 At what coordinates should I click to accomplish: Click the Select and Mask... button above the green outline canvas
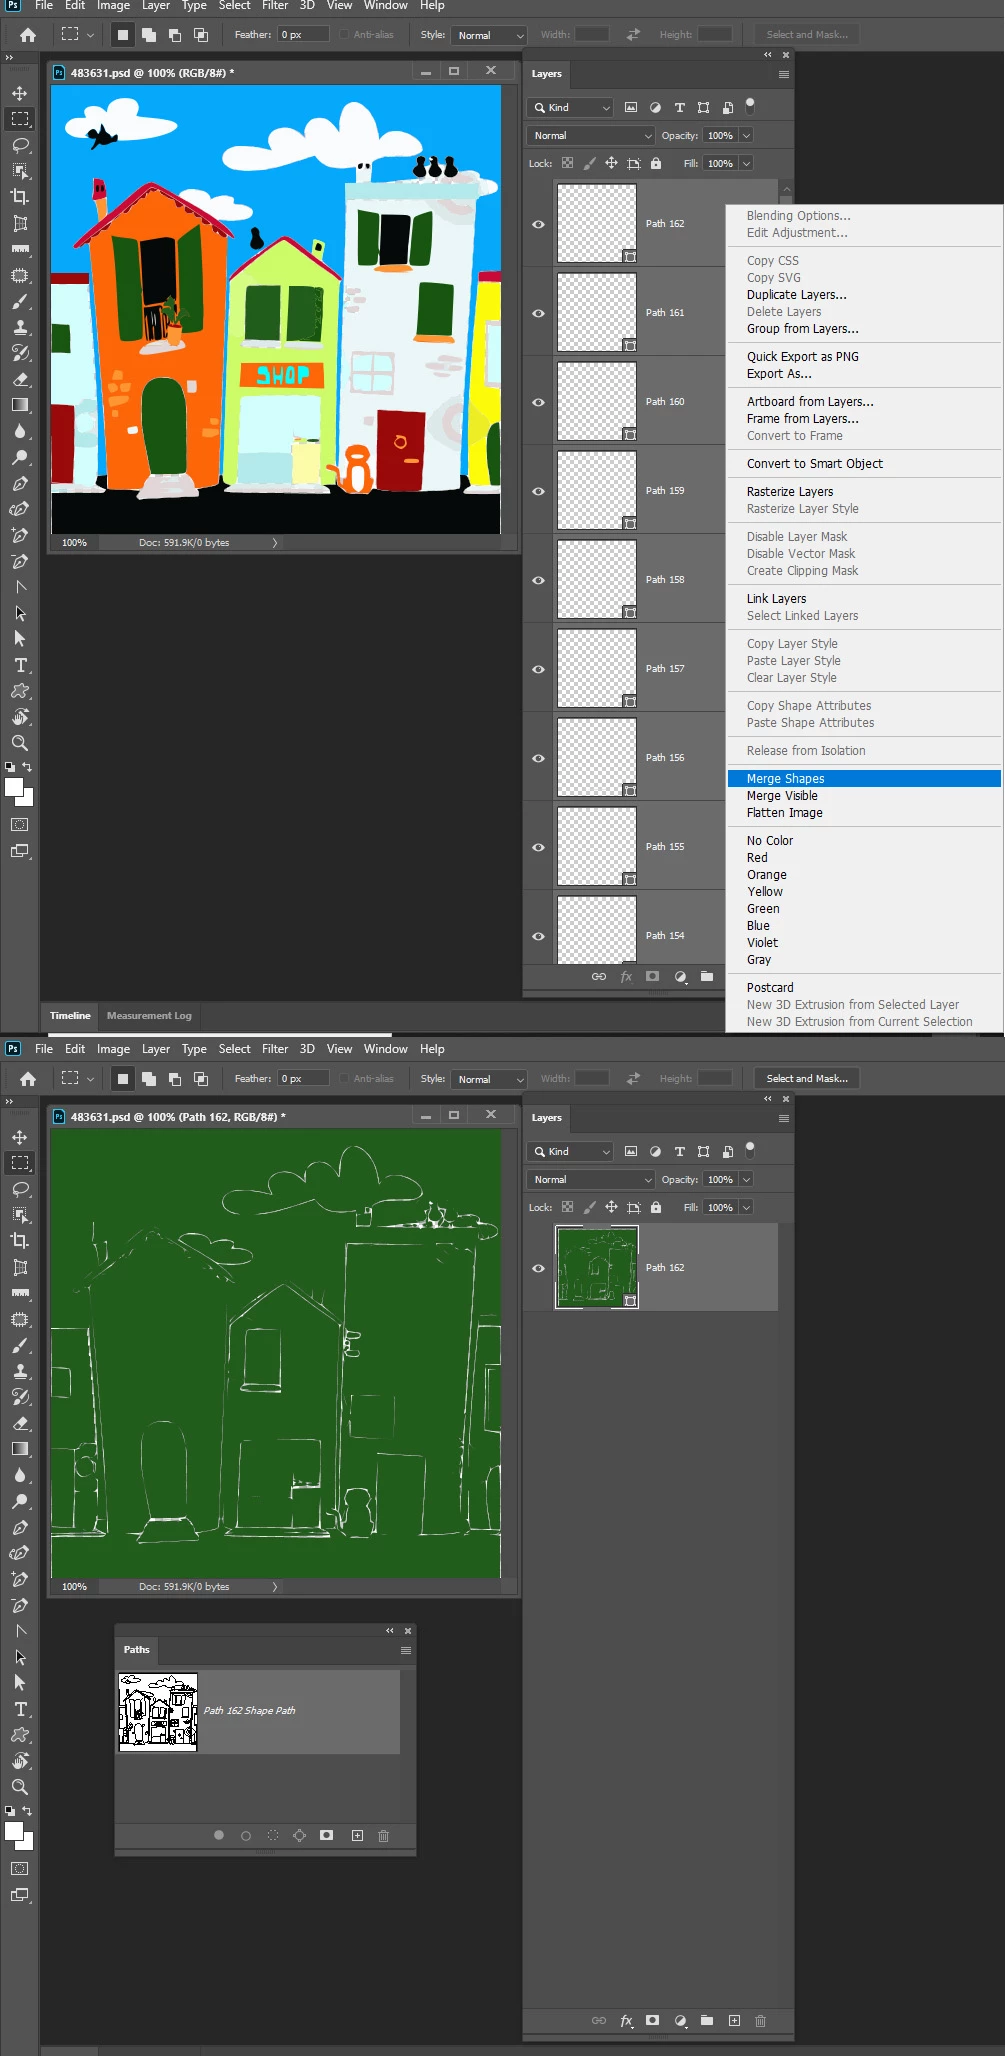tap(807, 1078)
